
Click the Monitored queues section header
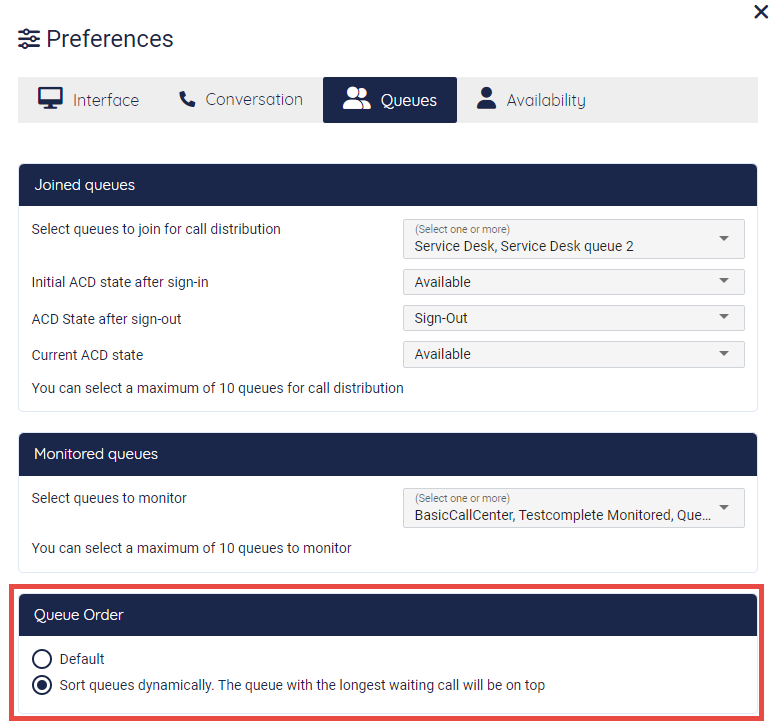point(96,454)
